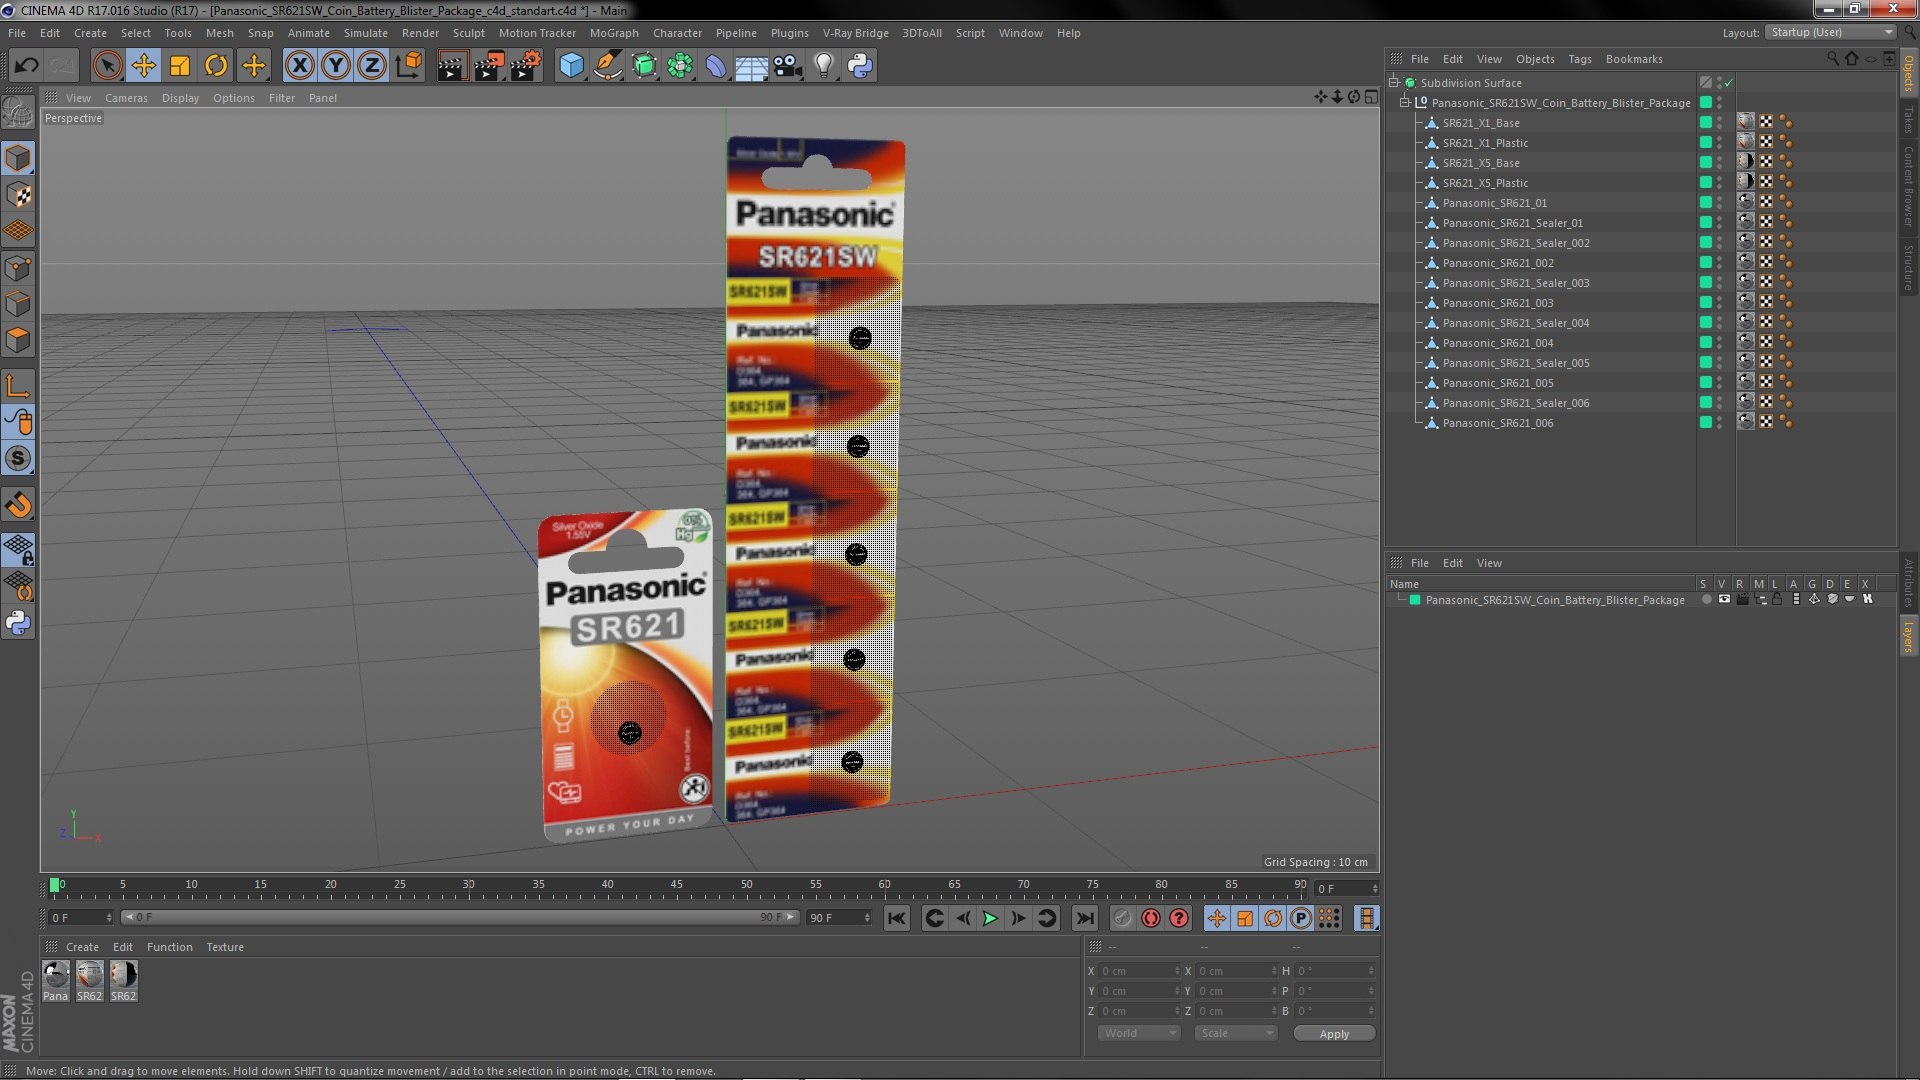Open viewport Cameras menu
The width and height of the screenshot is (1920, 1080).
click(126, 98)
